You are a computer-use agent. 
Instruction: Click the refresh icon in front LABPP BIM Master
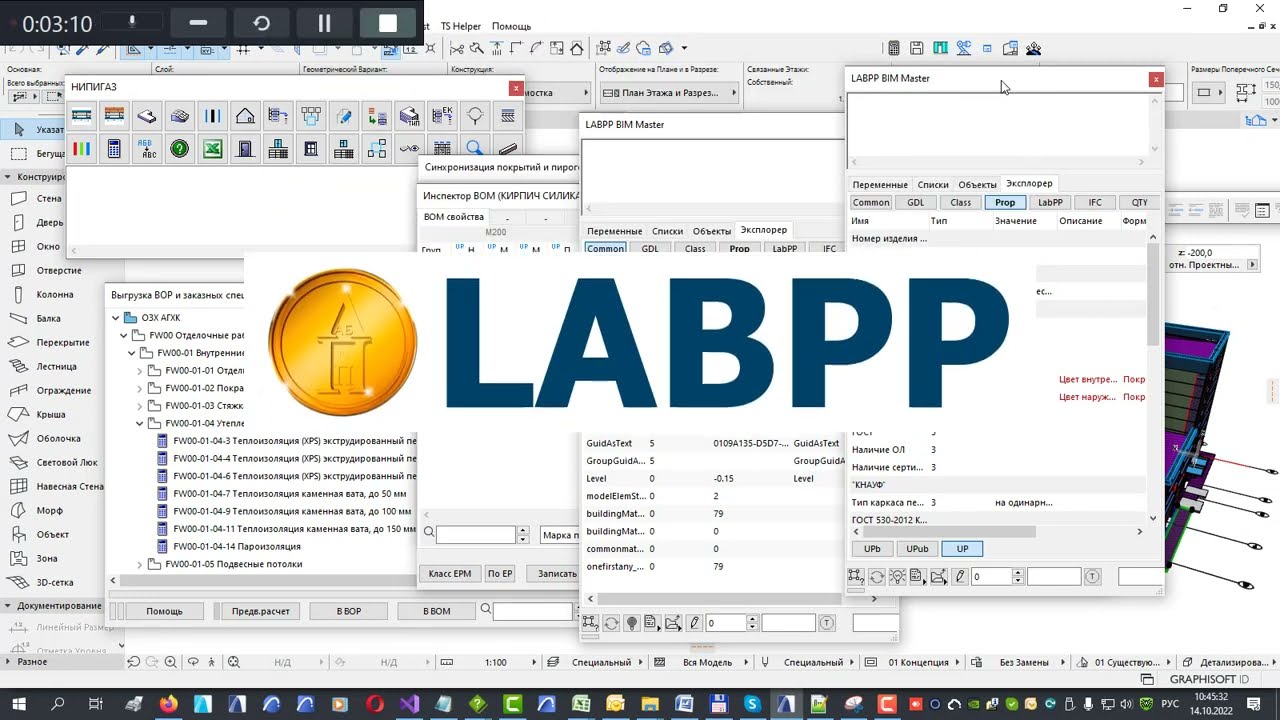click(877, 576)
